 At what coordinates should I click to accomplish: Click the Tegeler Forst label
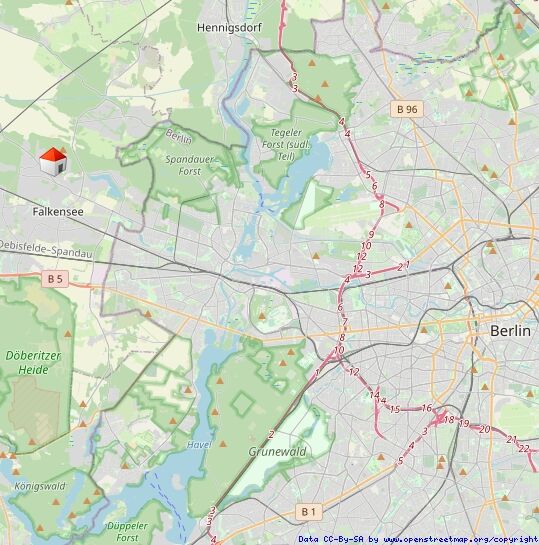click(286, 144)
